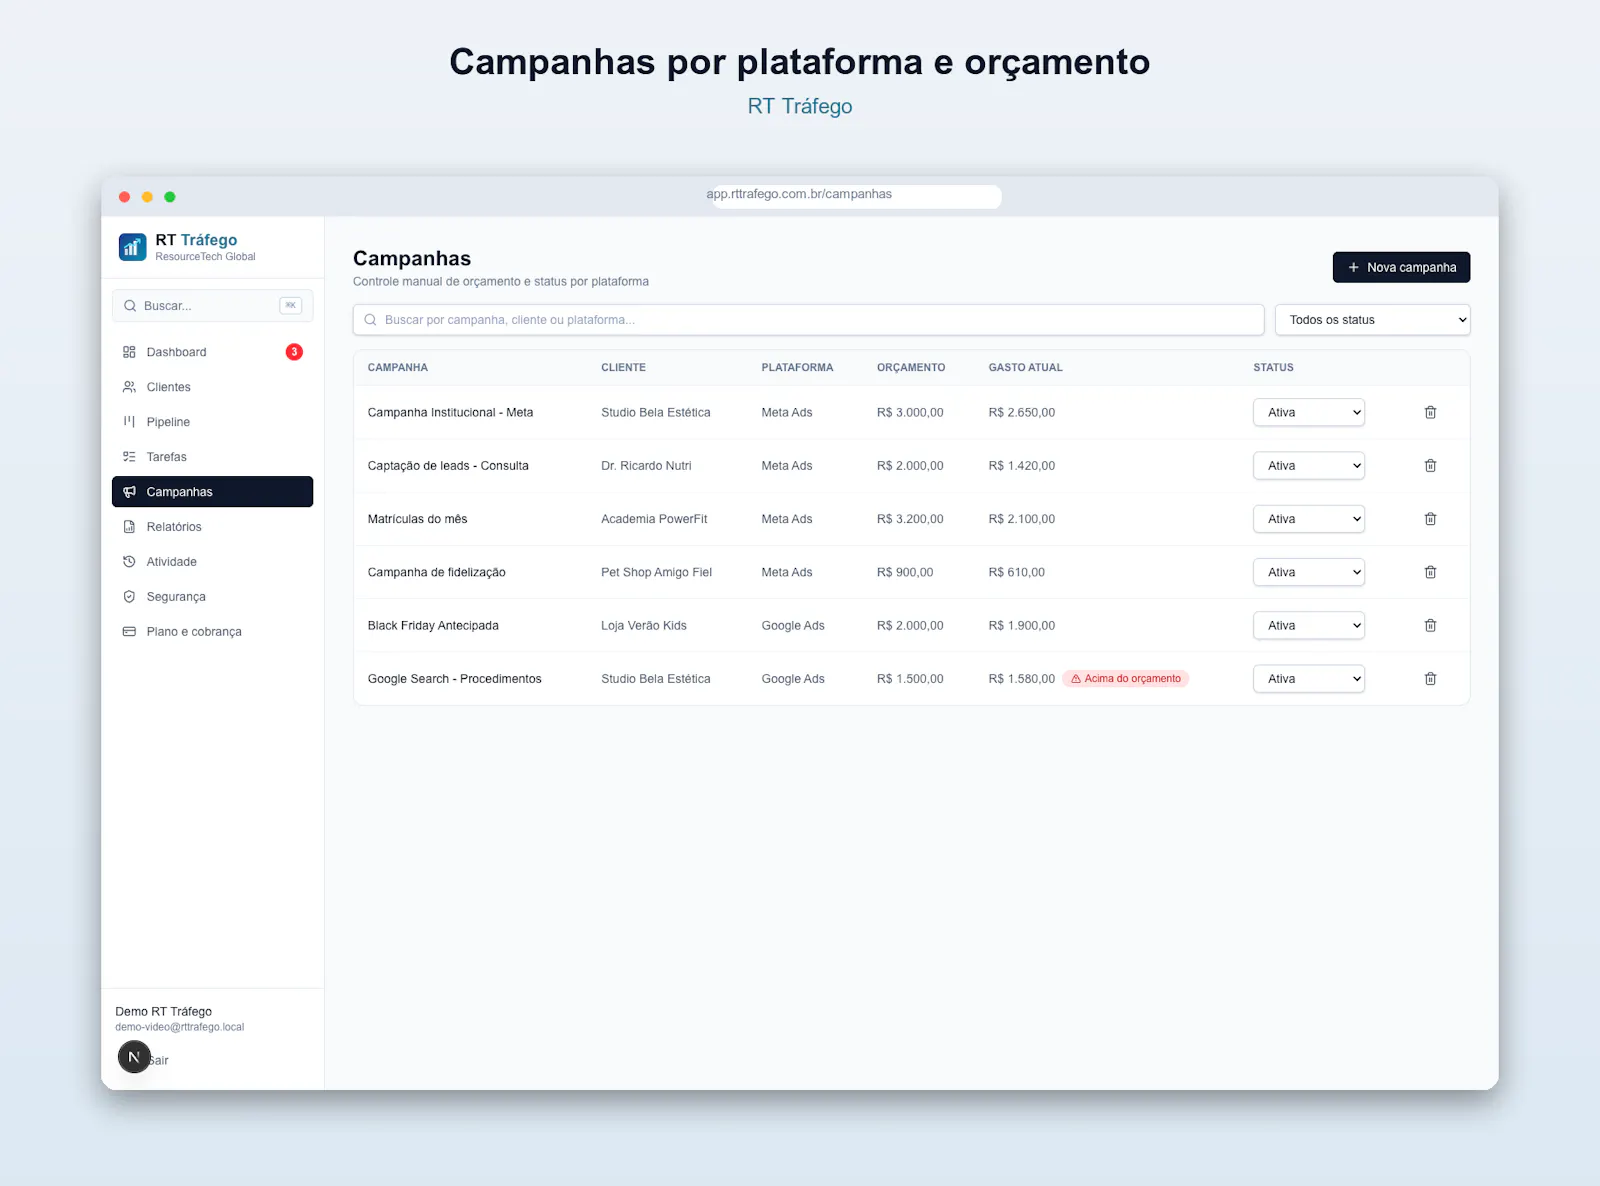Click Pet Shop Amigo Fiel cell
This screenshot has width=1600, height=1186.
pyautogui.click(x=656, y=572)
